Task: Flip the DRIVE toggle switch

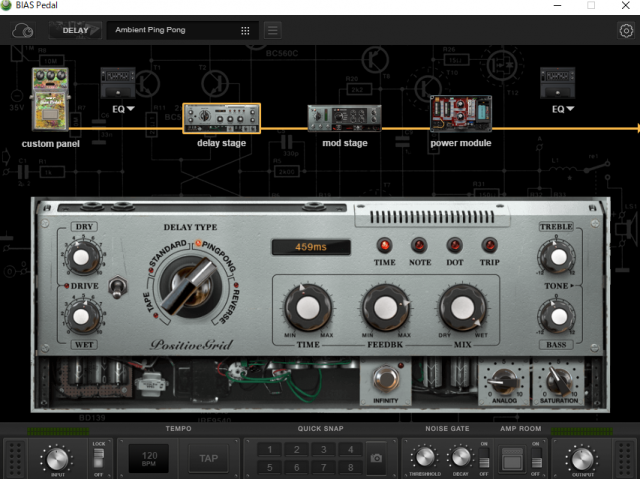Action: coord(118,286)
